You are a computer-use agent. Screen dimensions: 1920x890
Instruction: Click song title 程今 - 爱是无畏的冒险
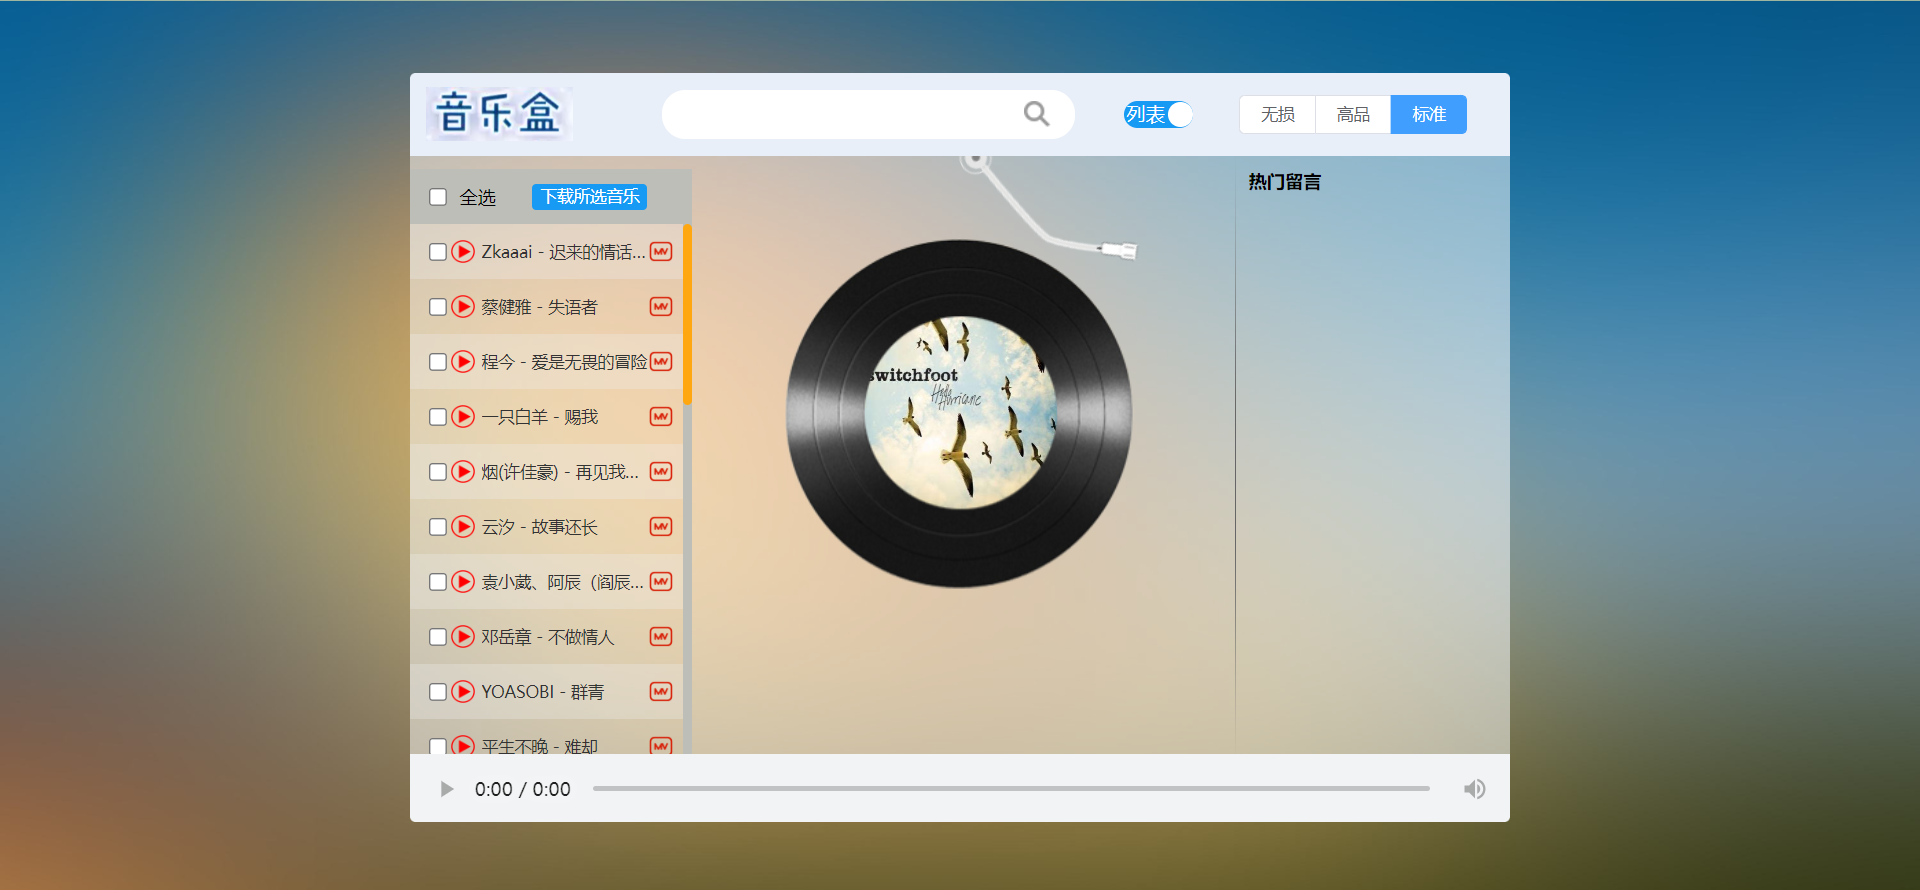click(564, 362)
